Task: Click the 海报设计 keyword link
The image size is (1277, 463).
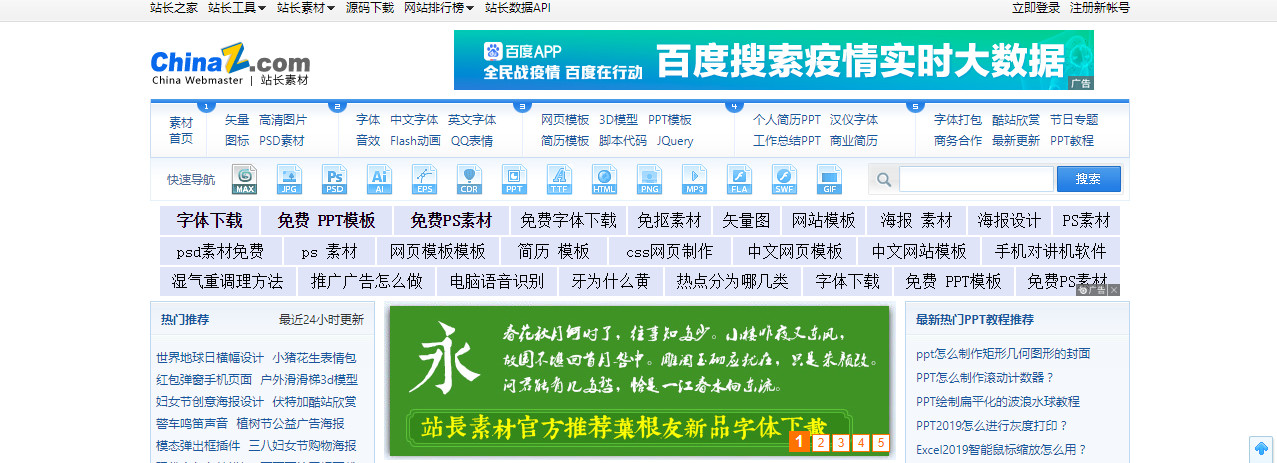Action: 1009,220
